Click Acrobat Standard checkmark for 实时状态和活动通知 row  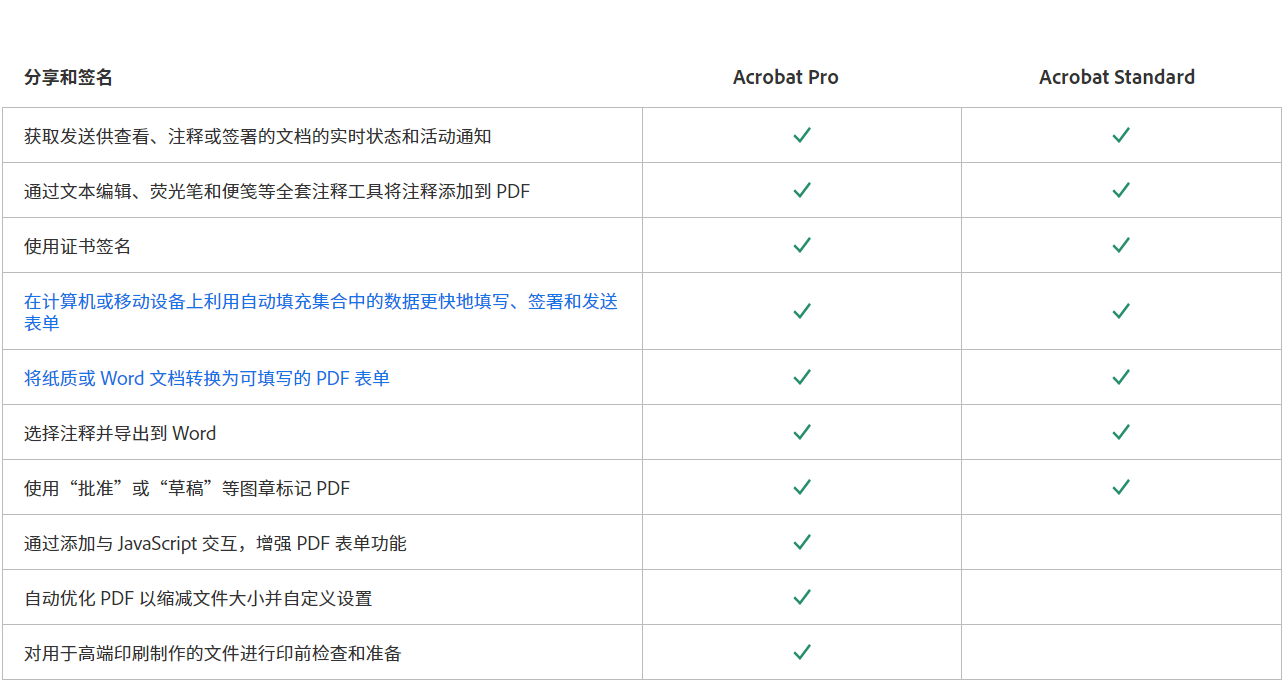tap(1121, 135)
